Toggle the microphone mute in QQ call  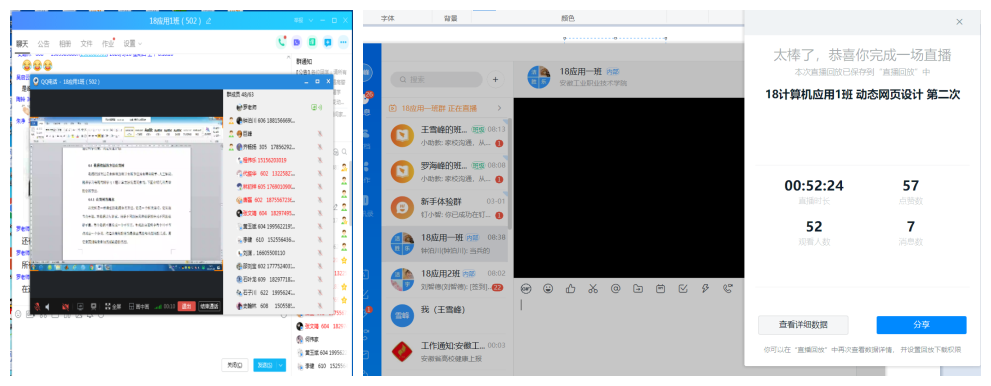[37, 306]
